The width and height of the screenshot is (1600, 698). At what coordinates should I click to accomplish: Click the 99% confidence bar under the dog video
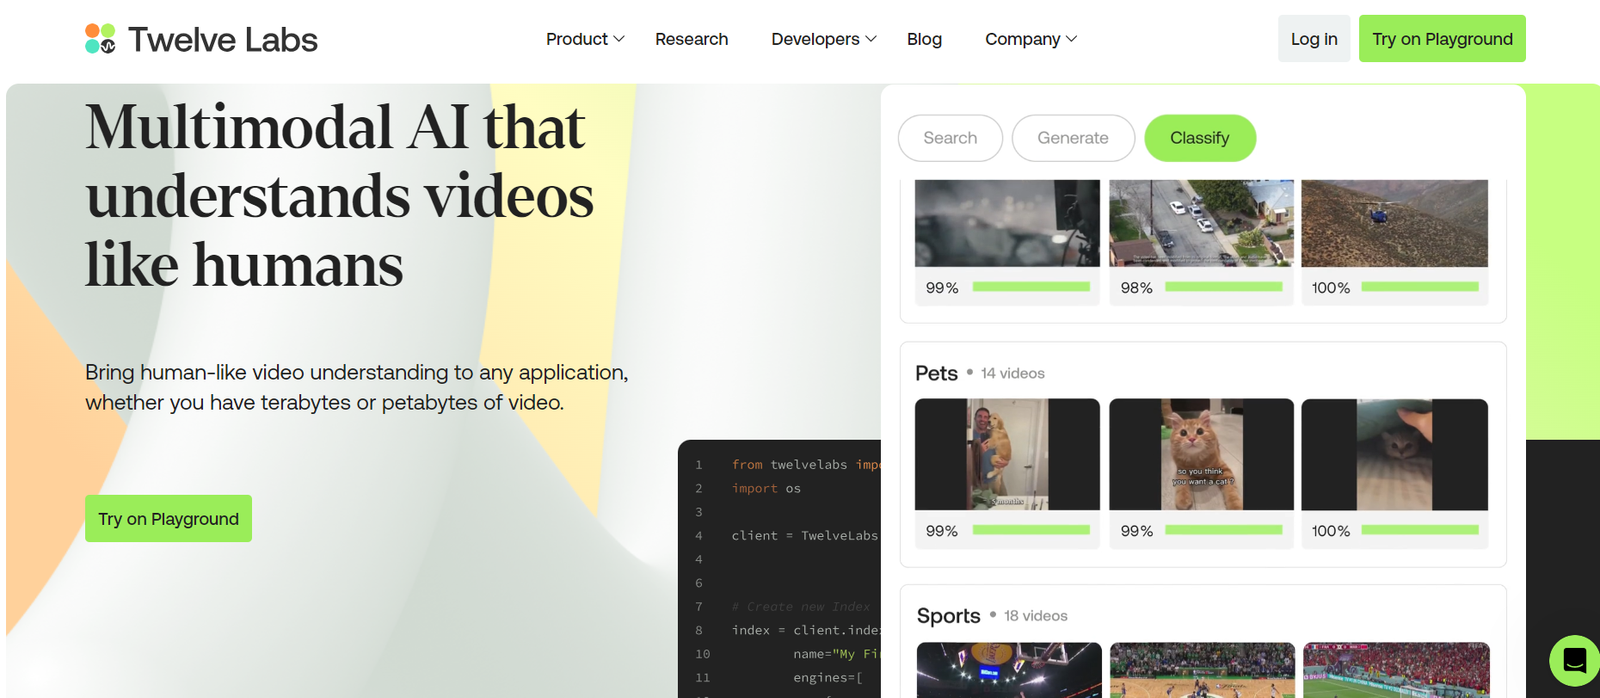tap(1030, 530)
